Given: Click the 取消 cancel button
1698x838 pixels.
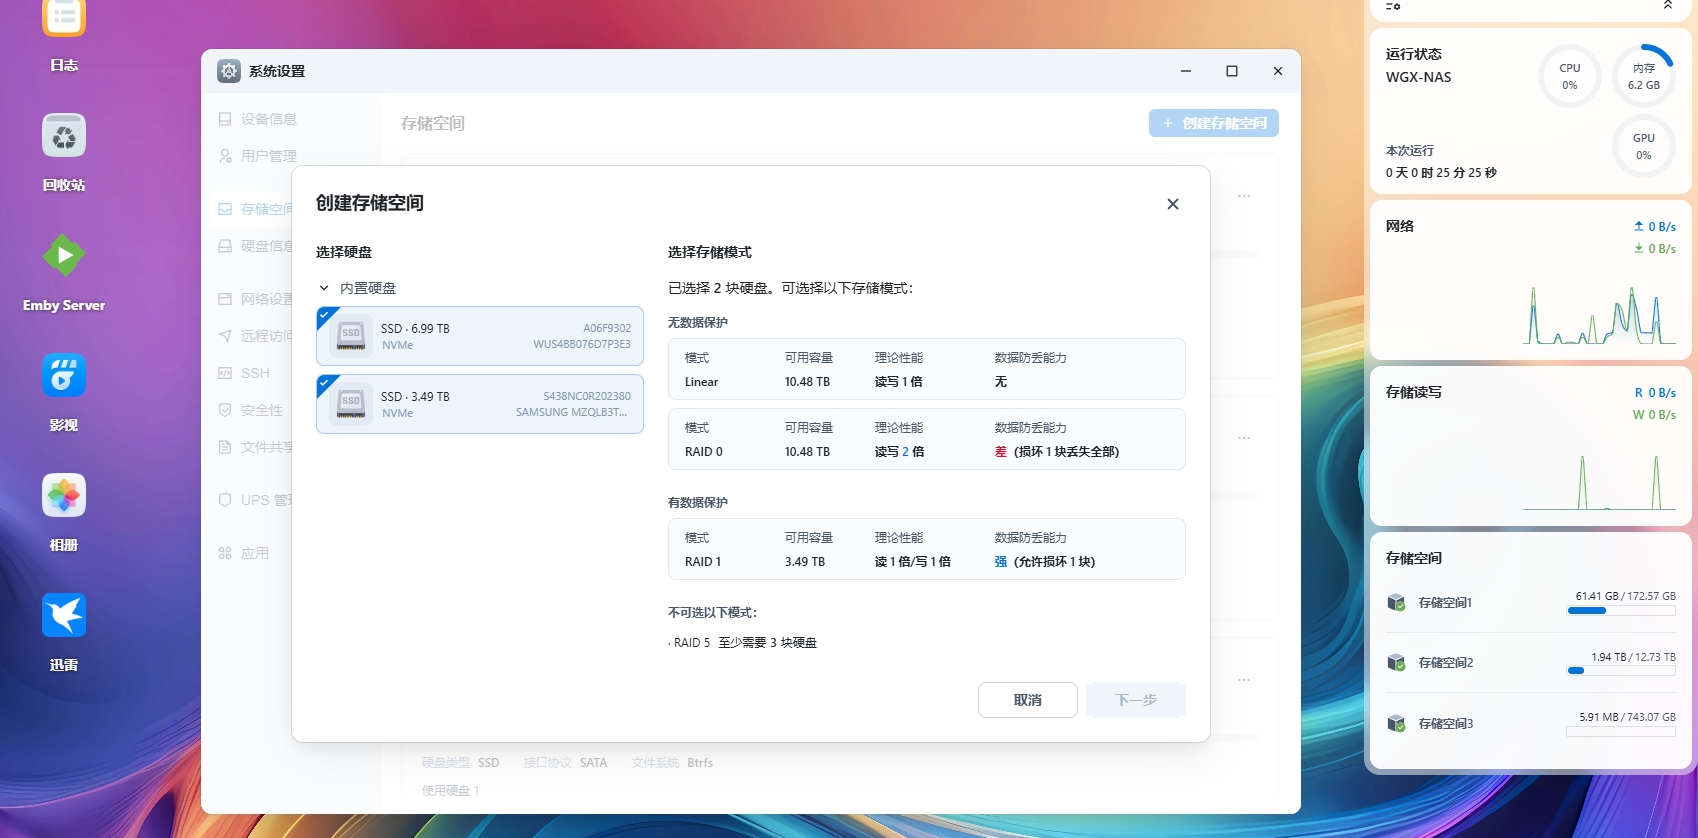Looking at the screenshot, I should 1027,700.
